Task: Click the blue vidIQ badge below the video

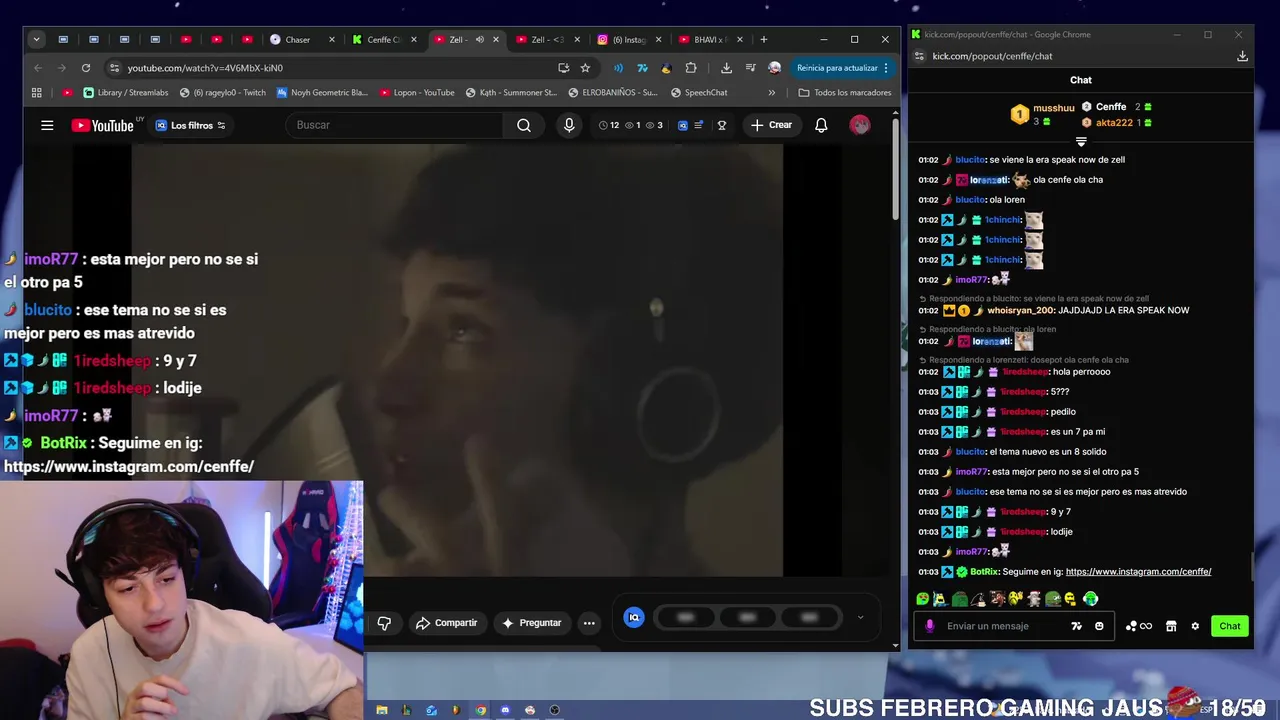Action: (x=634, y=617)
